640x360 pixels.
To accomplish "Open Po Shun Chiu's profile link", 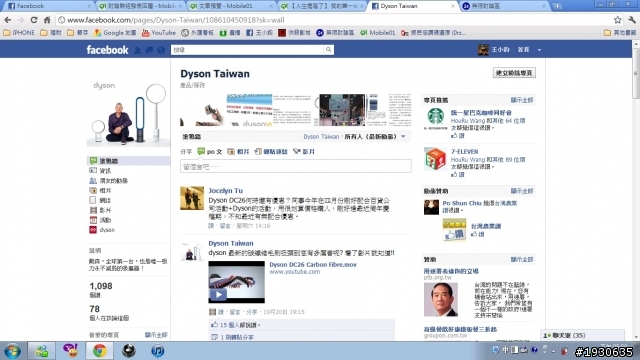I will click(x=462, y=203).
